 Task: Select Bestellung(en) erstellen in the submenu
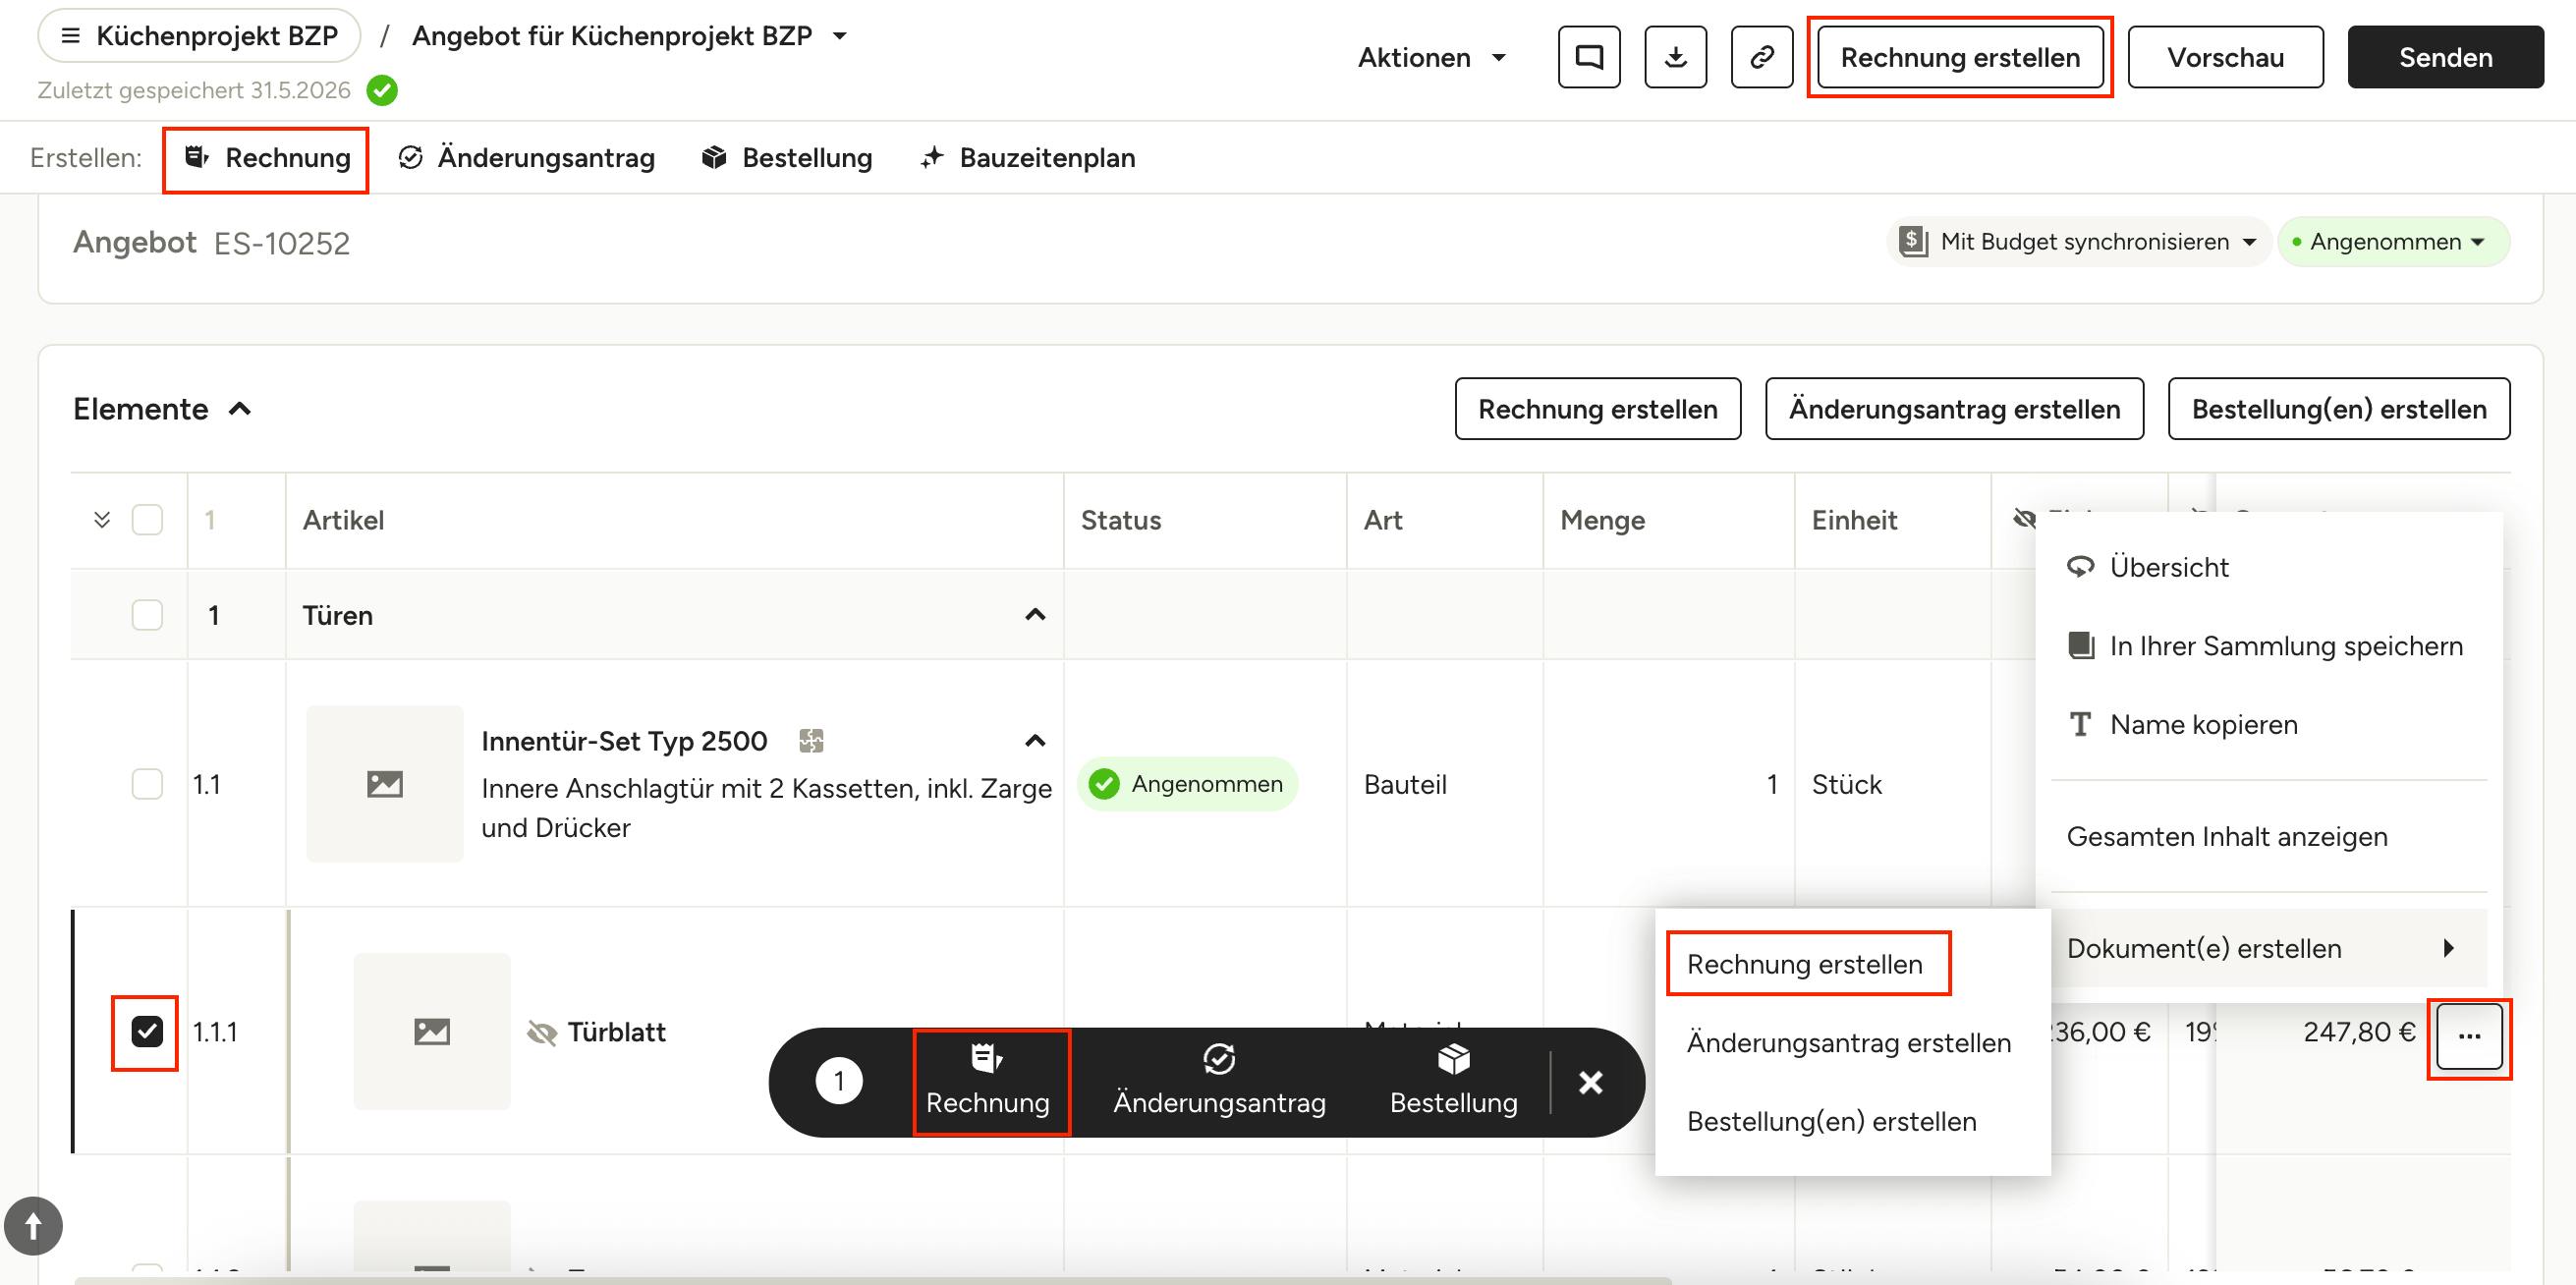tap(1852, 1121)
